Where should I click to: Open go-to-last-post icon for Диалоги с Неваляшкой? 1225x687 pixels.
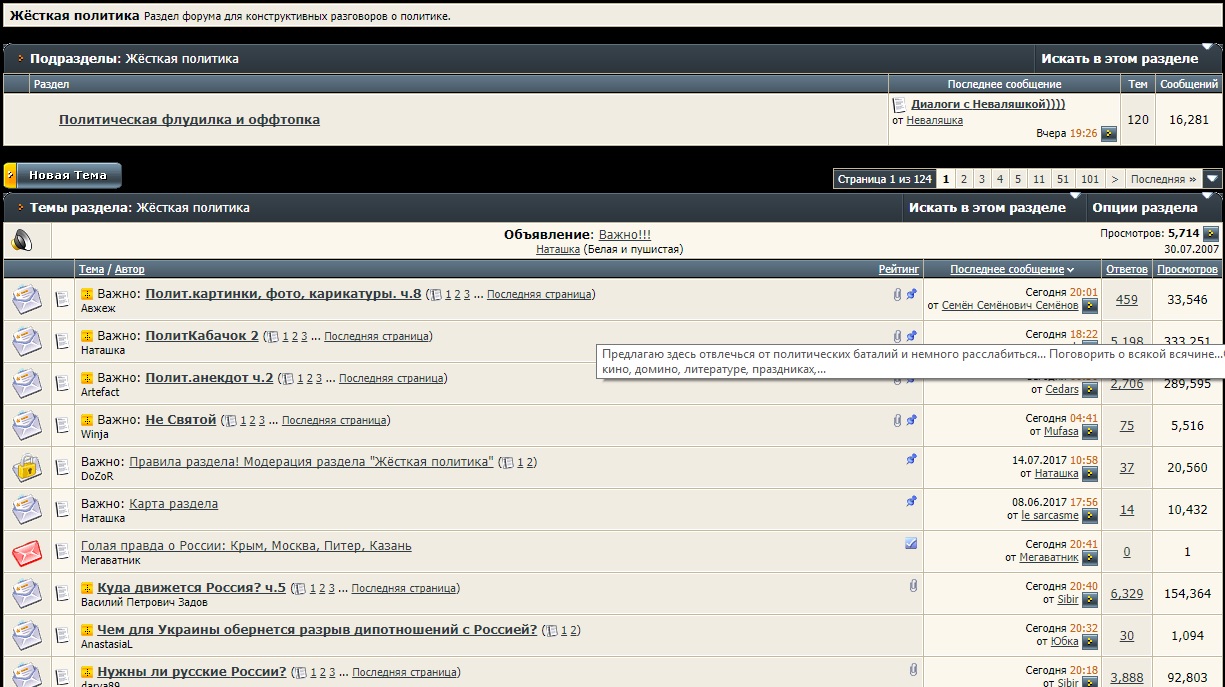tap(1109, 133)
